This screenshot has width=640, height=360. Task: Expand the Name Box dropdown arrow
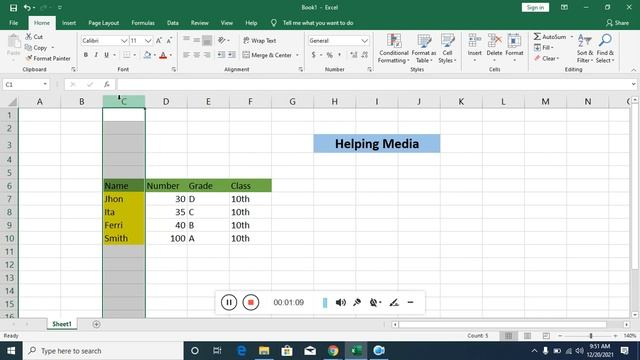click(x=45, y=84)
